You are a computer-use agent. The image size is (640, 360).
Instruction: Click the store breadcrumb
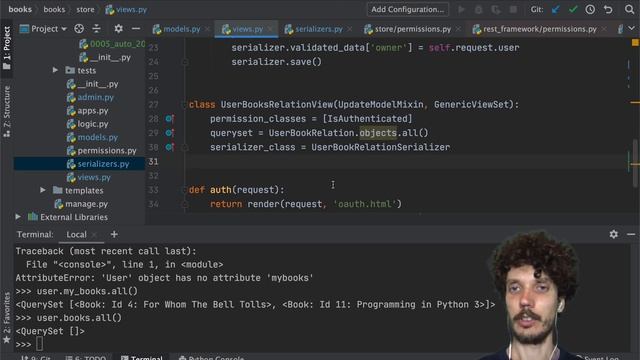85,9
